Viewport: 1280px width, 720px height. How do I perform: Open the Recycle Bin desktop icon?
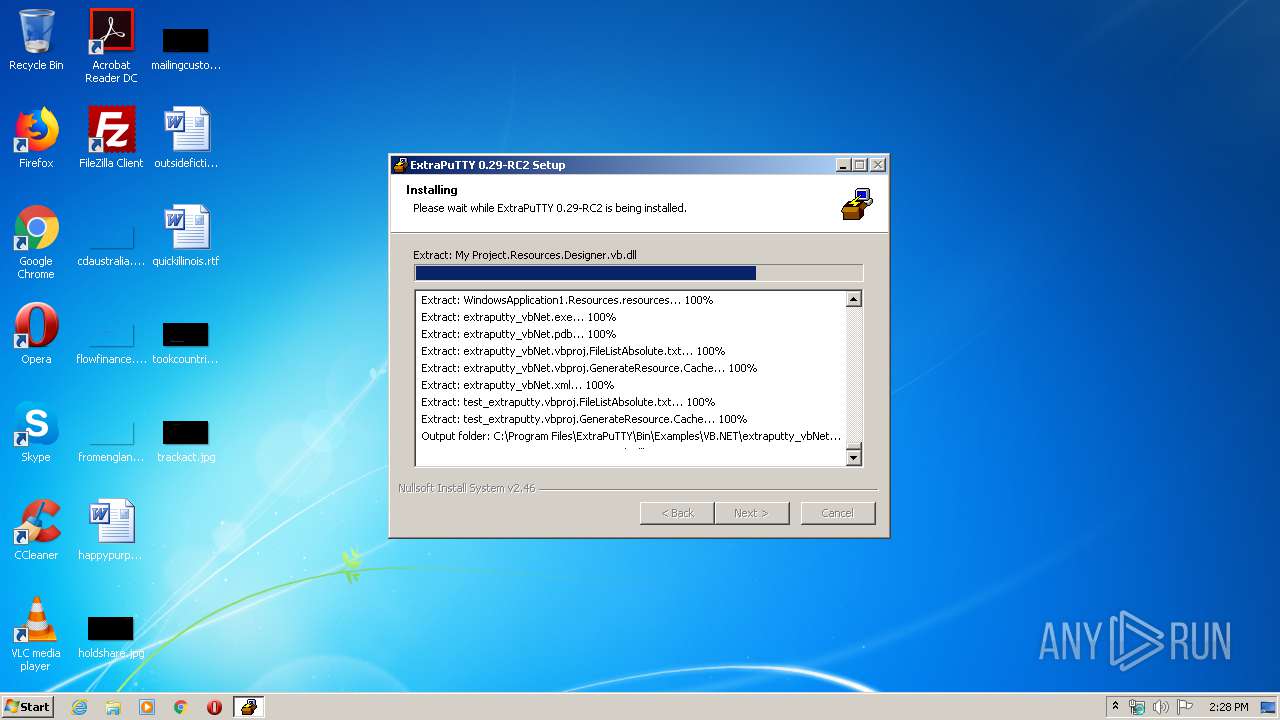point(36,40)
